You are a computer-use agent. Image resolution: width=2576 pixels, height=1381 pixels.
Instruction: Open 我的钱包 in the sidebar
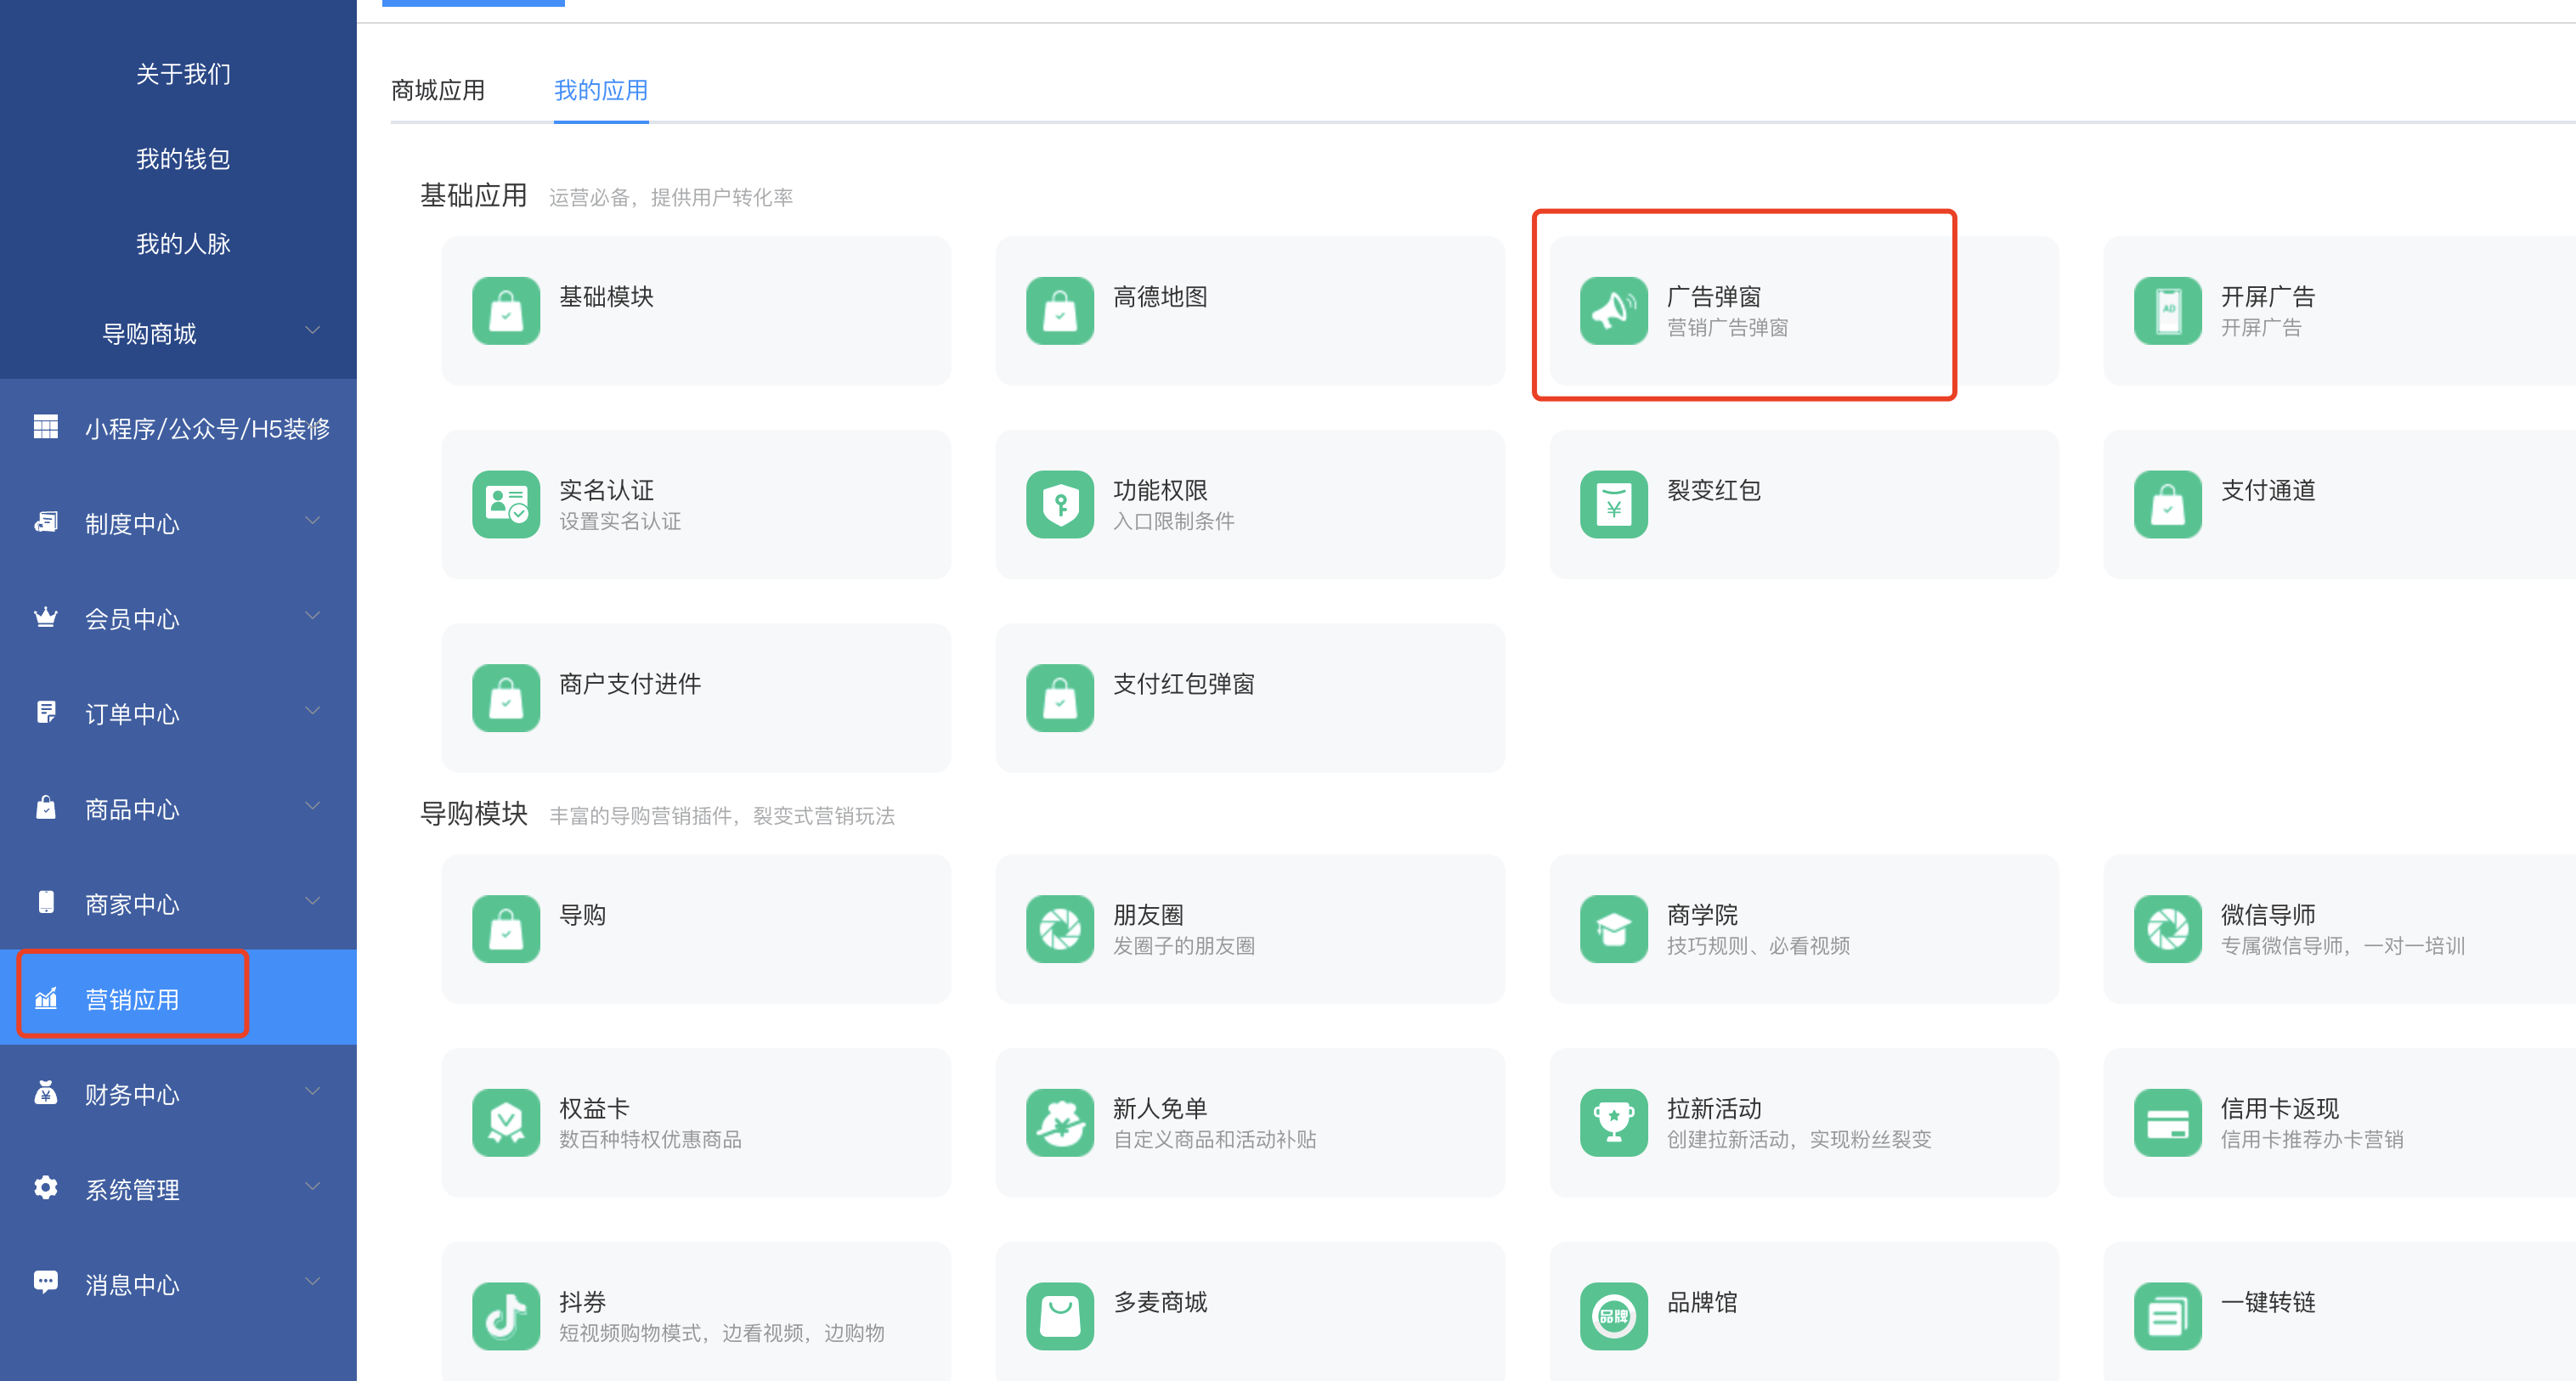pos(183,159)
